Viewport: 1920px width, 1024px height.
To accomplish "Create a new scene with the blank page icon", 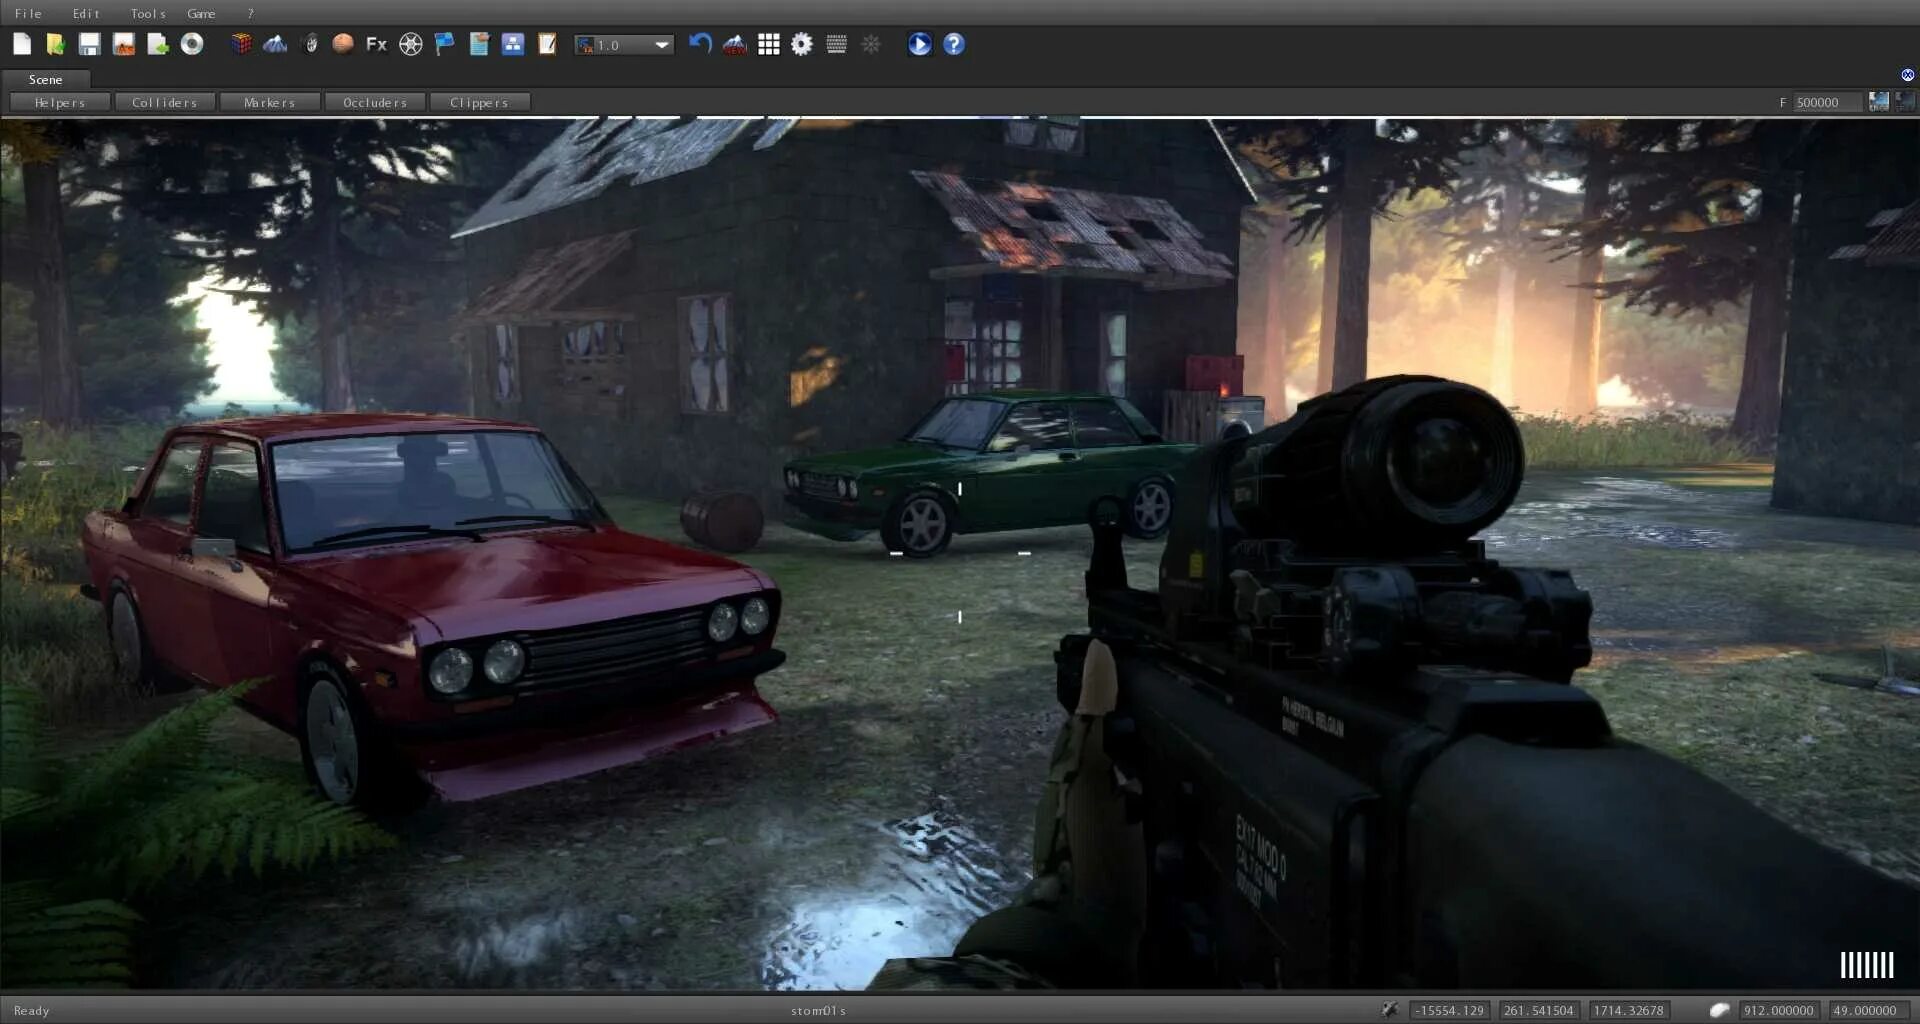I will coord(22,44).
